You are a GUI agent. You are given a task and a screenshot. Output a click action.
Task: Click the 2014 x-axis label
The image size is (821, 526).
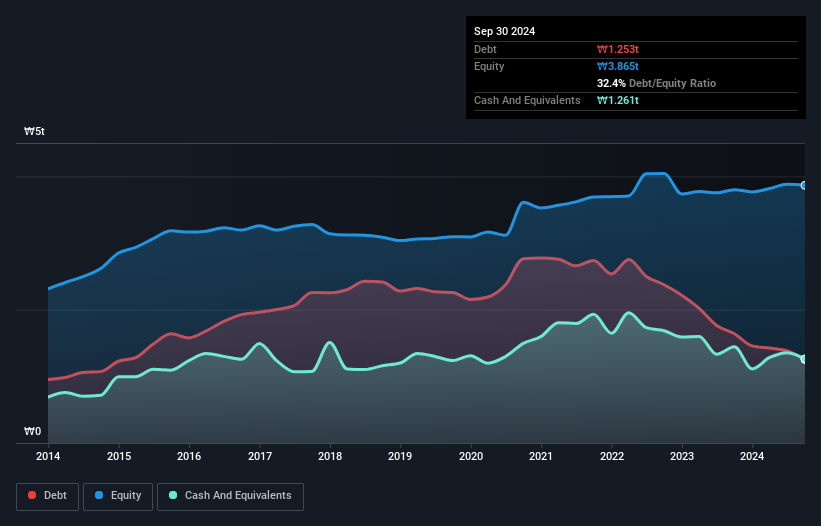[48, 456]
